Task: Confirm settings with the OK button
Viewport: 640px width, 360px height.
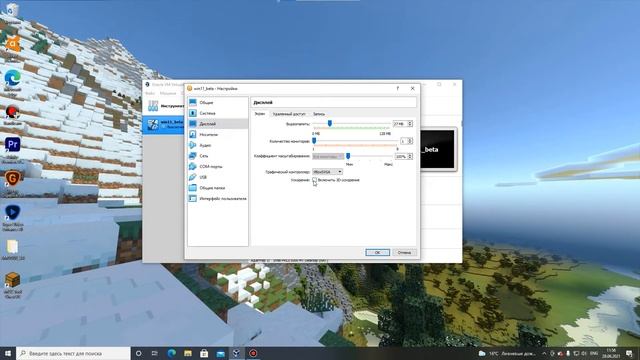Action: pos(378,253)
